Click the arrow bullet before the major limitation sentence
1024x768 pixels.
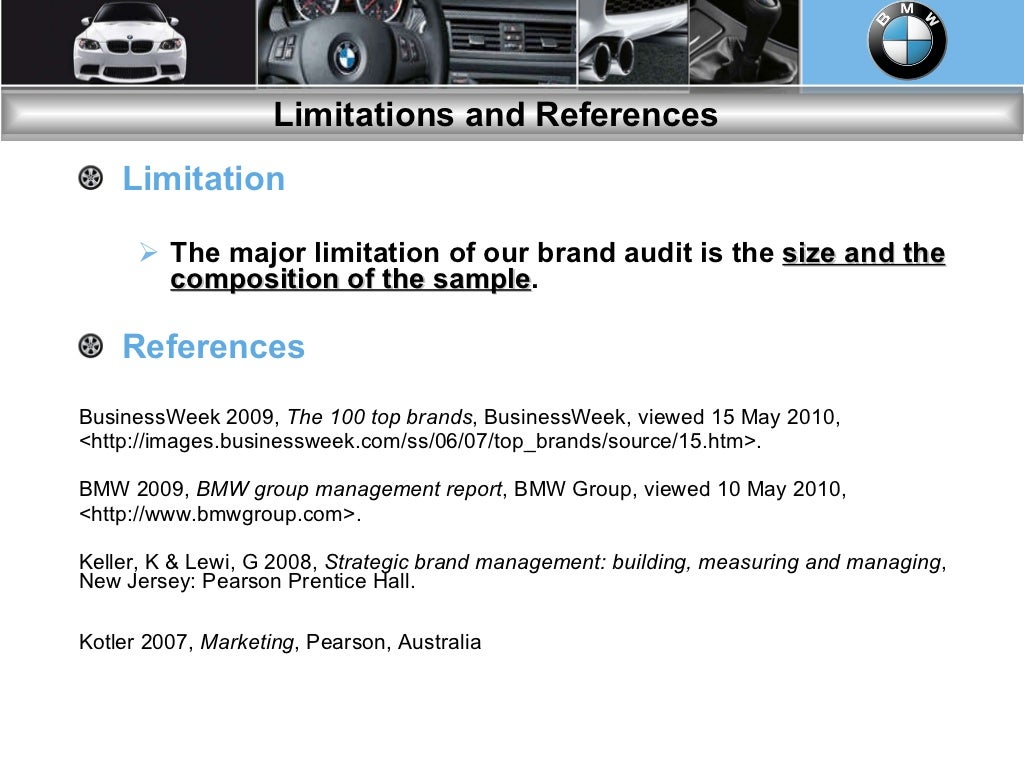point(149,251)
